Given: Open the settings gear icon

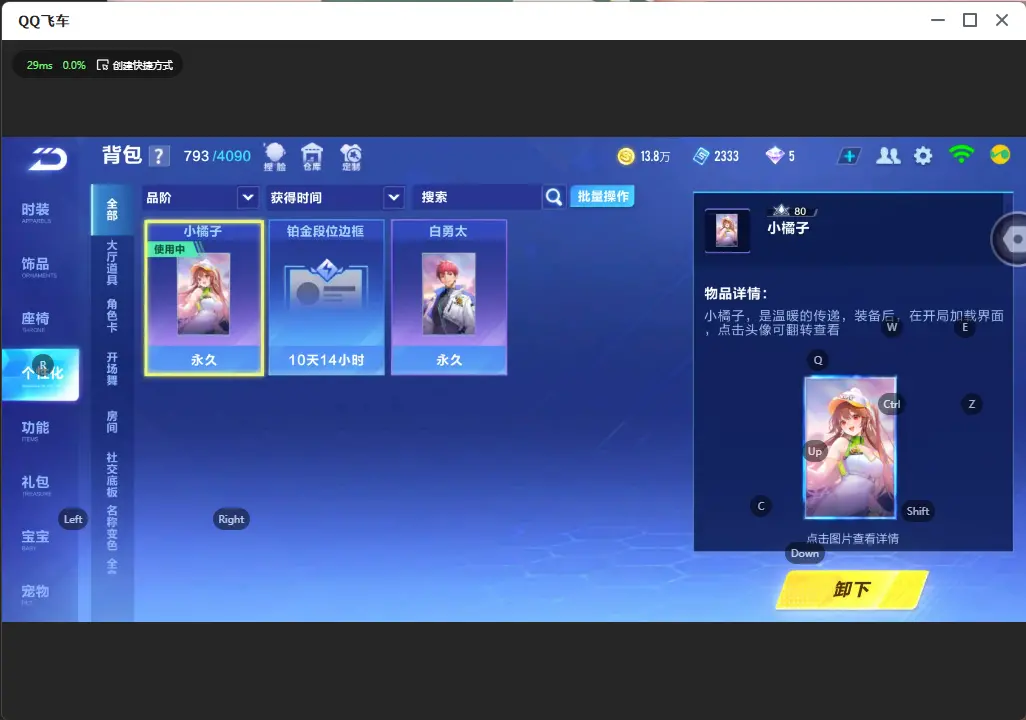Looking at the screenshot, I should coord(923,156).
